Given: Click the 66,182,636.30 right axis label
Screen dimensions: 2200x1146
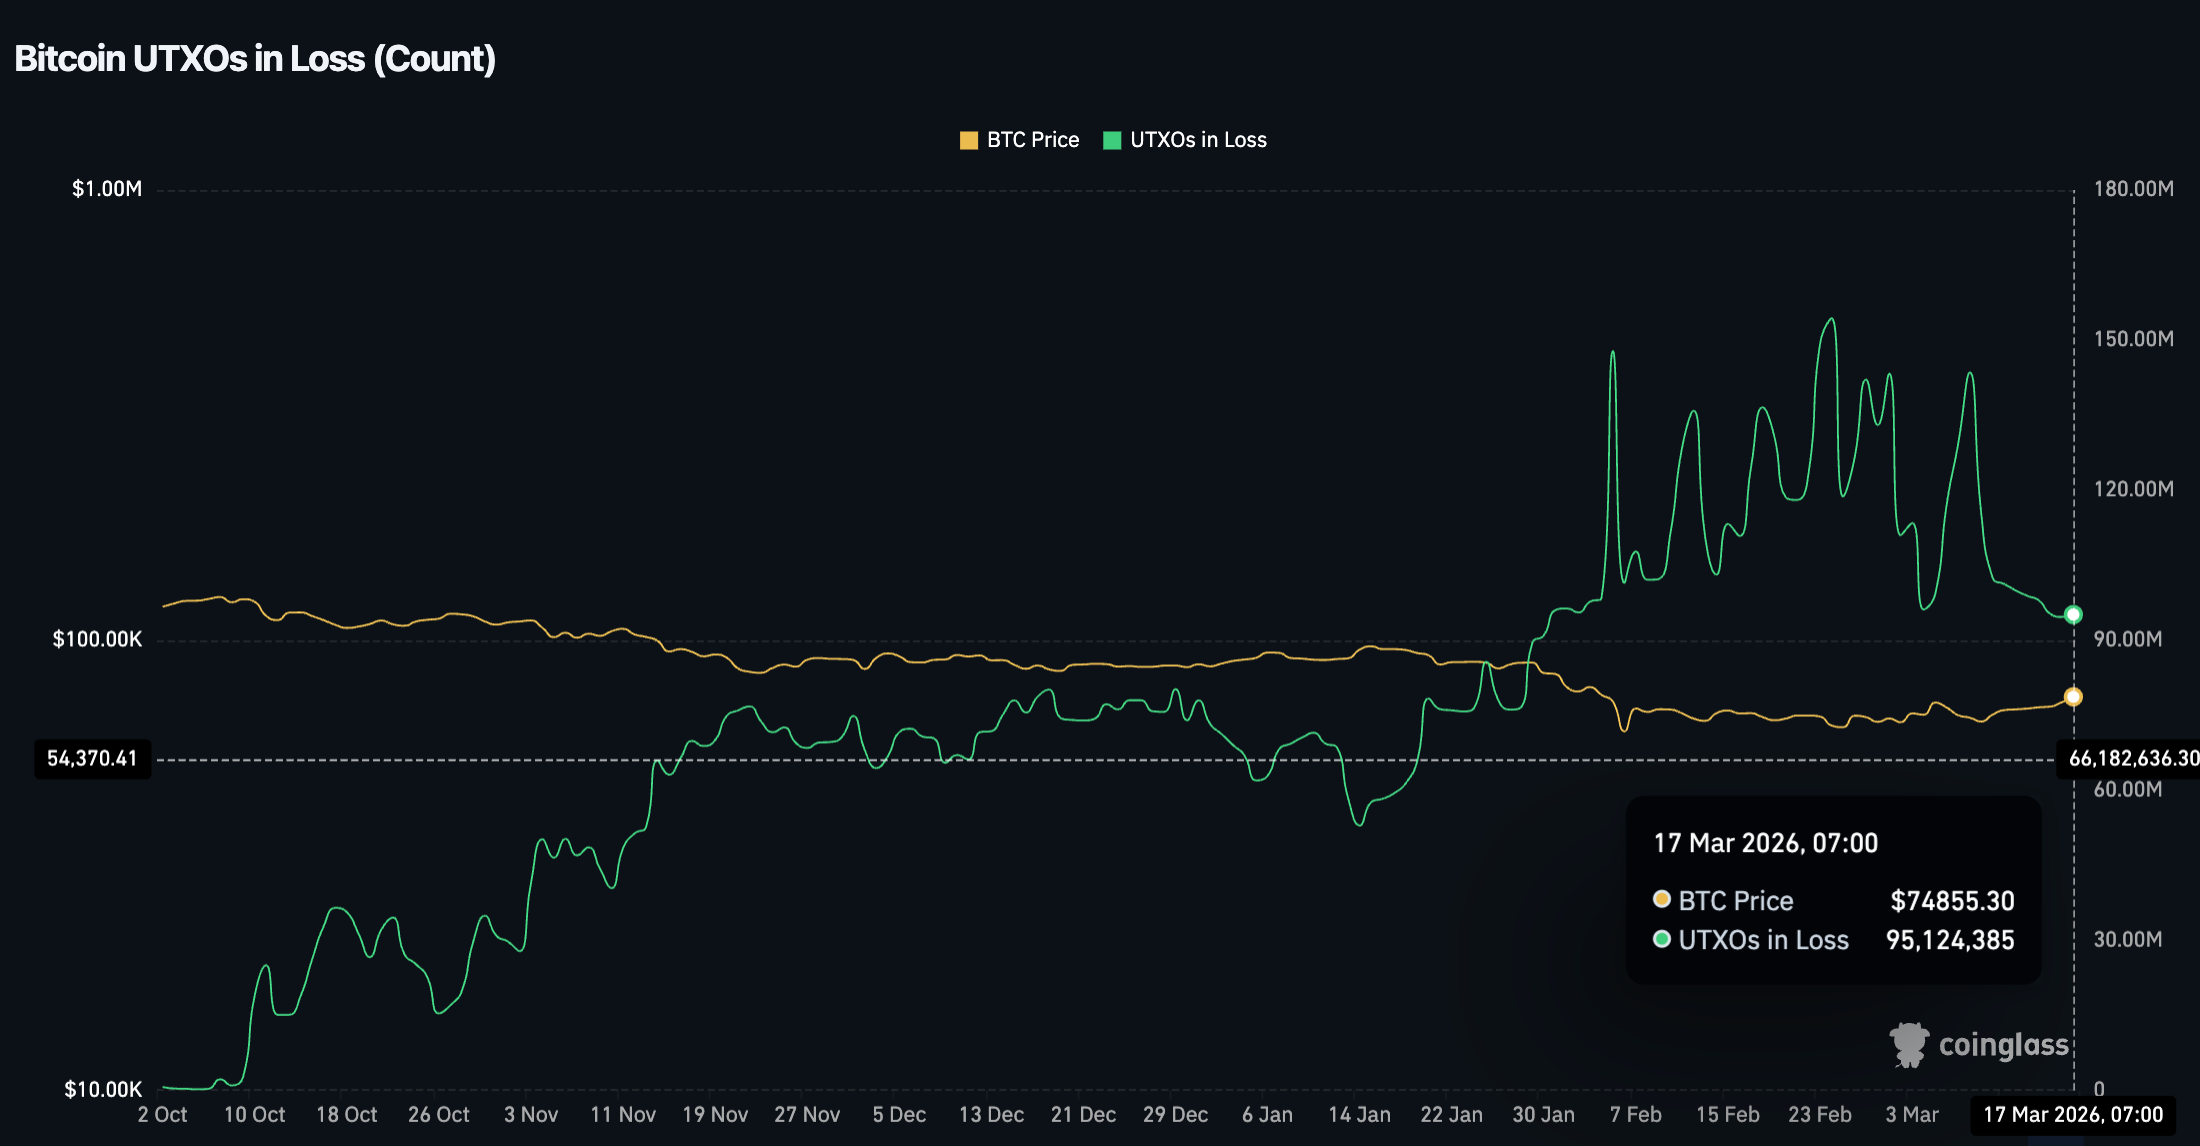Looking at the screenshot, I should [2132, 759].
